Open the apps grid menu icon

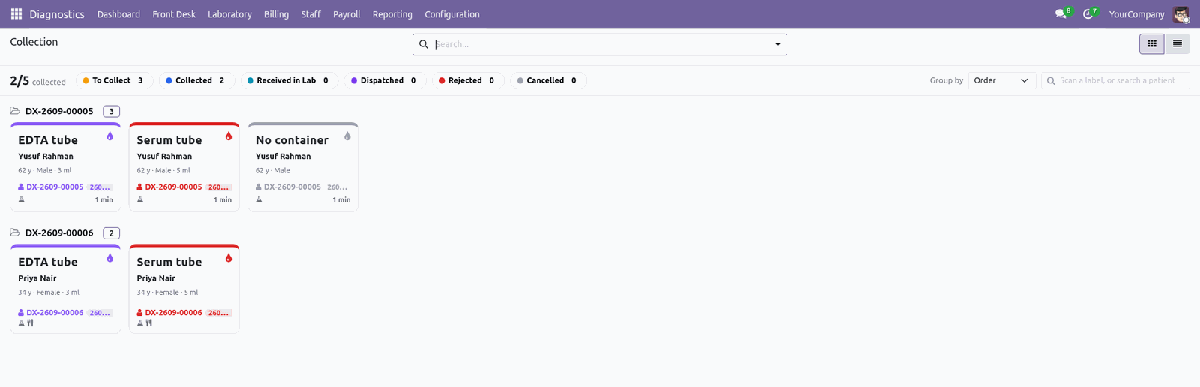point(16,14)
